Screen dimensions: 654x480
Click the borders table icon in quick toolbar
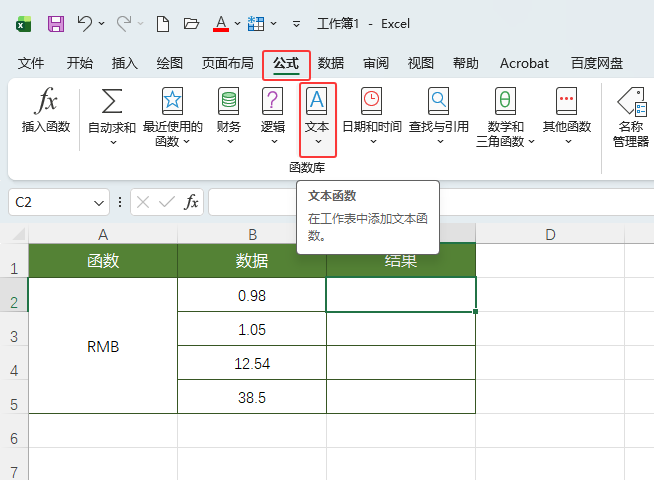tap(256, 24)
